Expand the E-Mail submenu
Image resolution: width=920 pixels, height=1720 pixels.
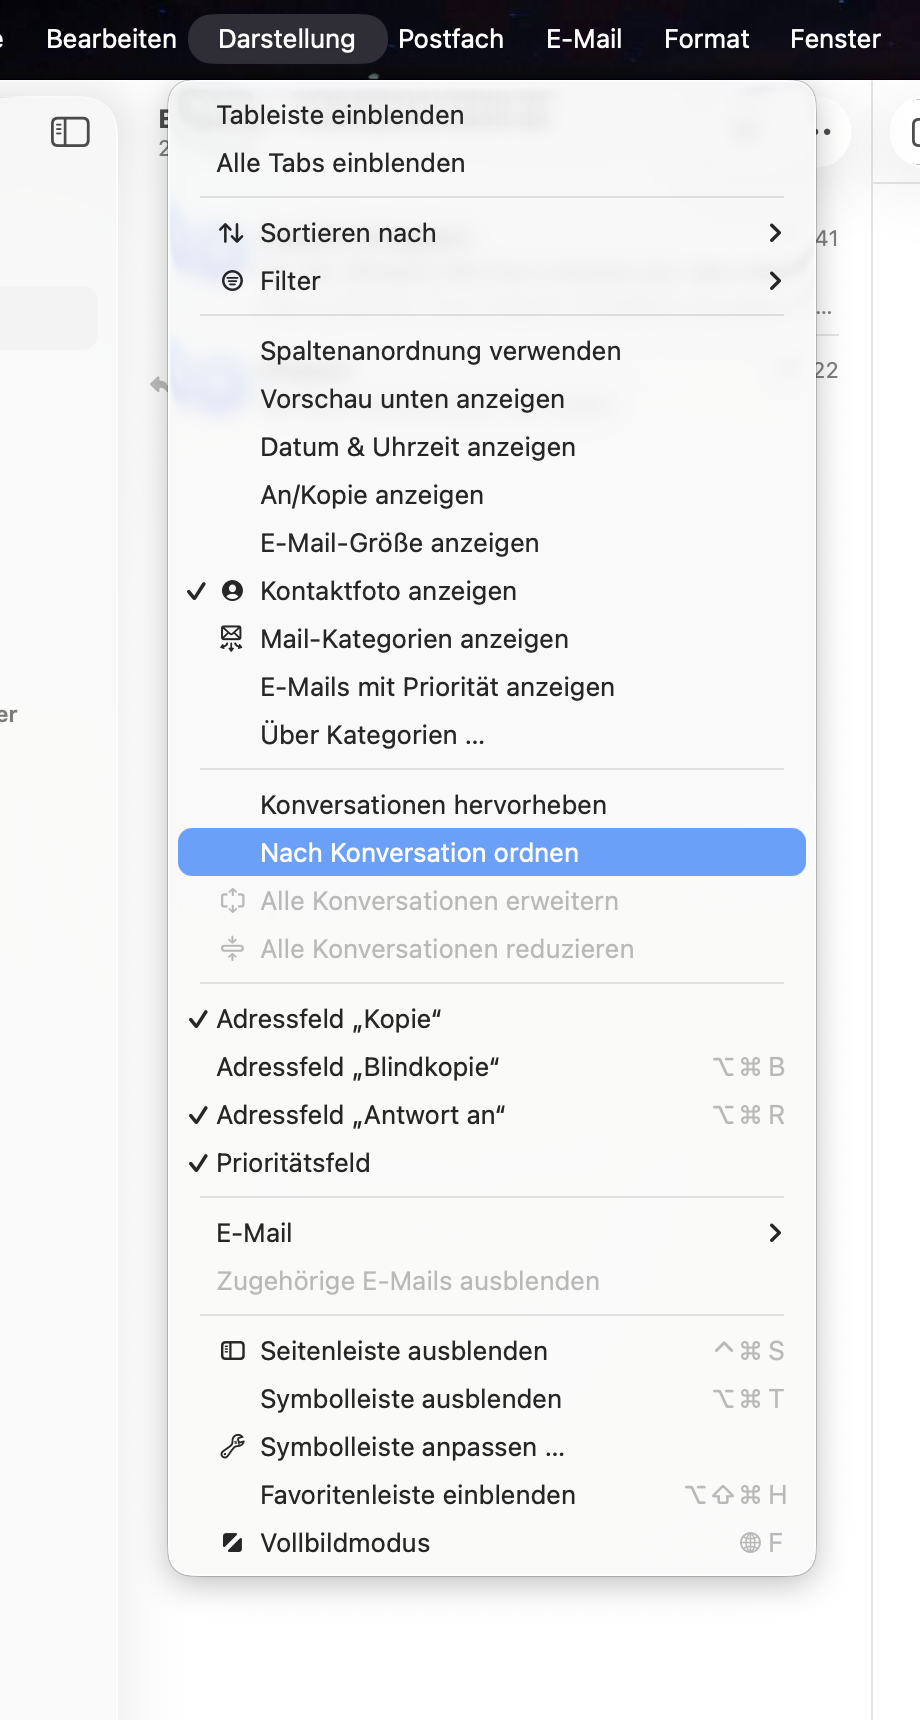492,1233
